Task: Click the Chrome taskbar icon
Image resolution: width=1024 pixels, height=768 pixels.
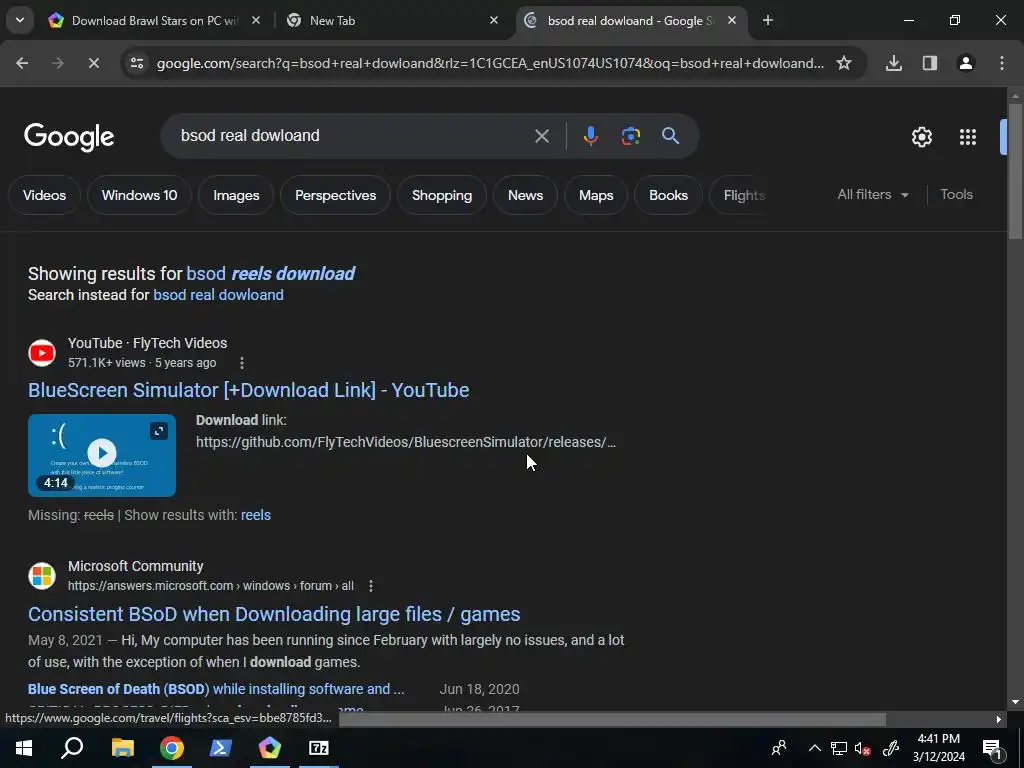Action: tap(172, 748)
